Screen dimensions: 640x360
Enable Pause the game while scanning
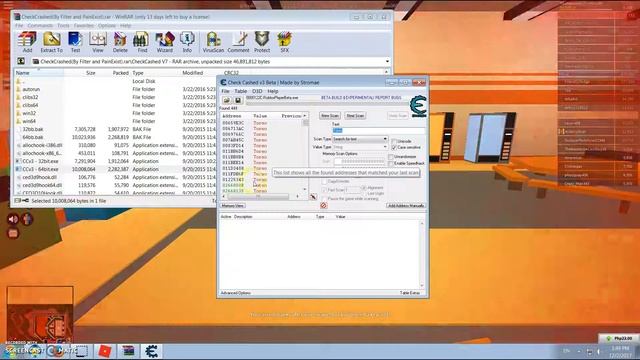[324, 198]
